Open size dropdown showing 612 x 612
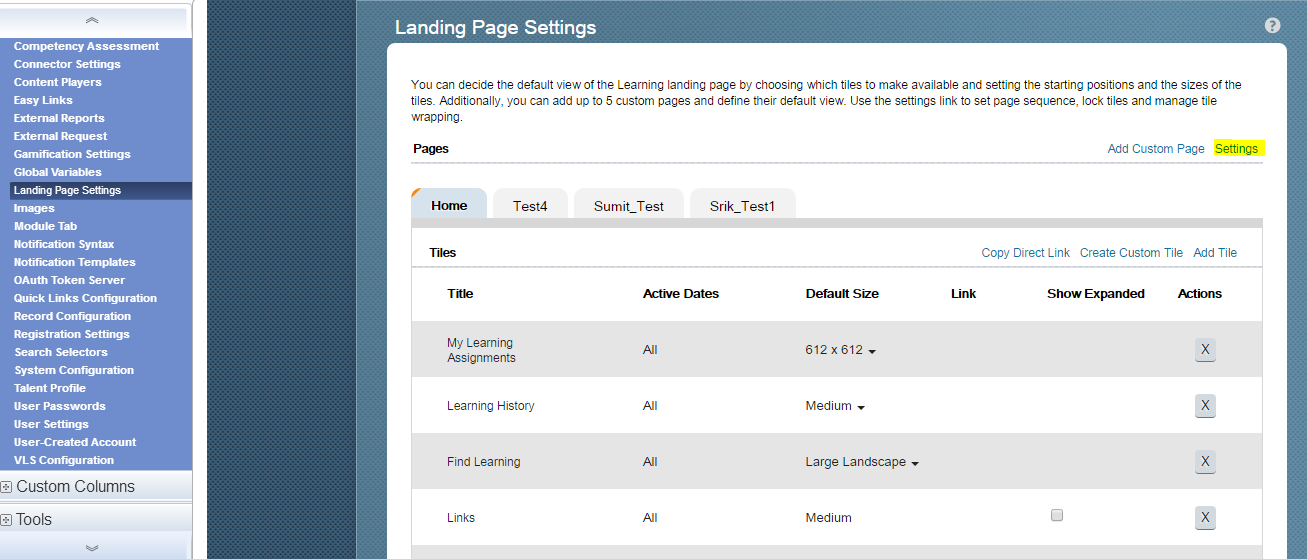The image size is (1307, 559). pyautogui.click(x=841, y=350)
